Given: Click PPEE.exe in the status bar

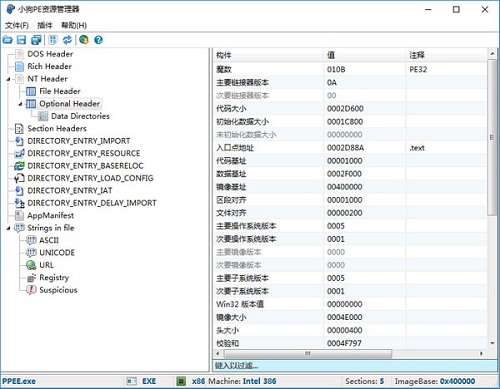Looking at the screenshot, I should point(19,381).
